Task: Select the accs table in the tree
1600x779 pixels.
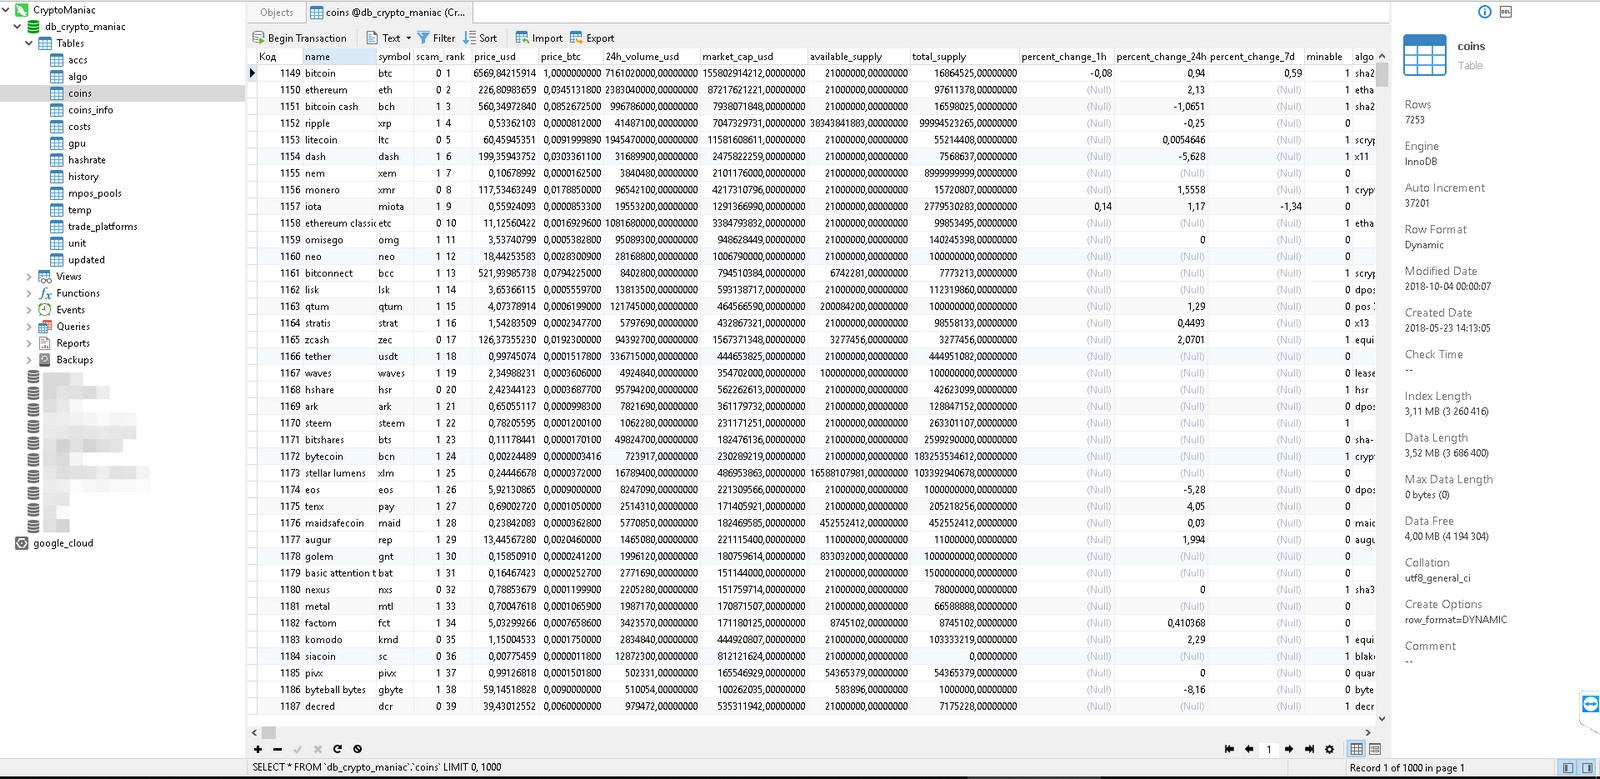Action: pos(77,60)
